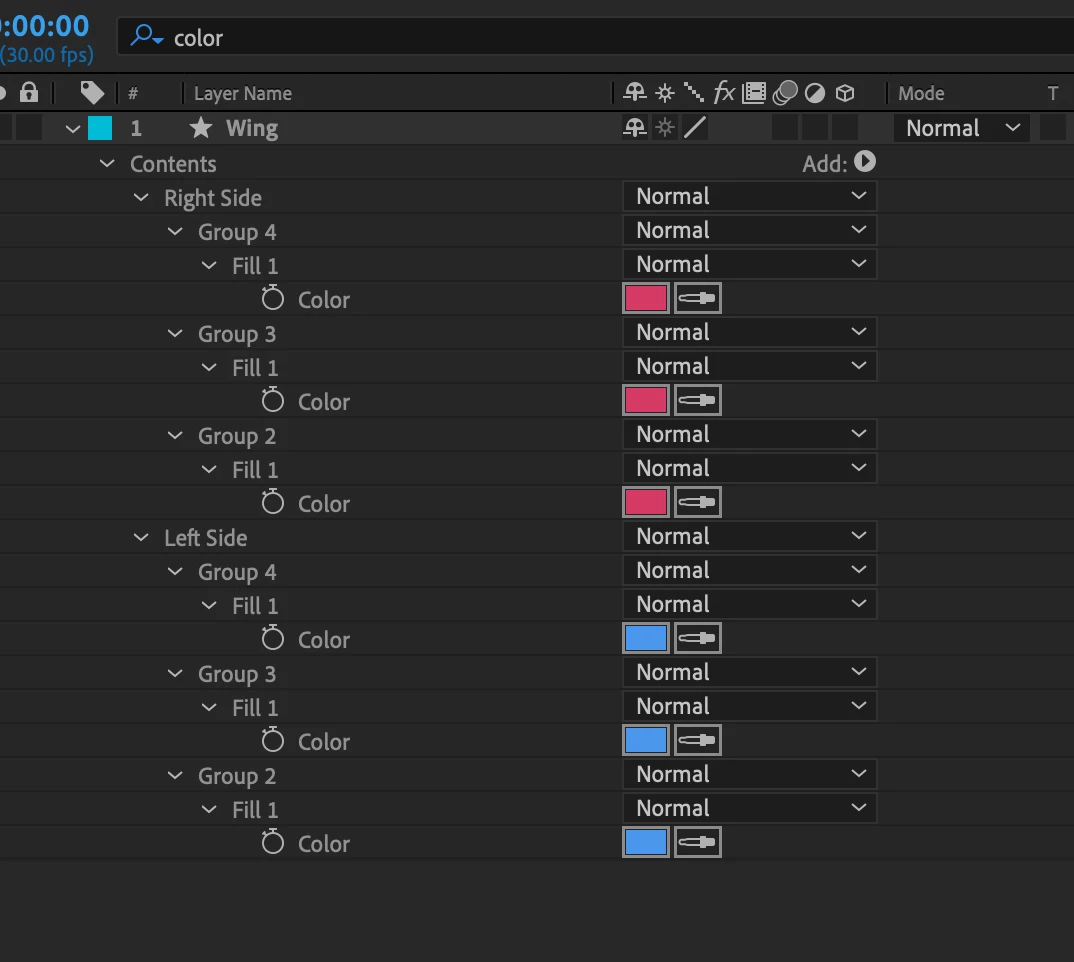Image resolution: width=1074 pixels, height=962 pixels.
Task: Click stopwatch for Left Side Group 2 Color
Action: click(x=273, y=842)
